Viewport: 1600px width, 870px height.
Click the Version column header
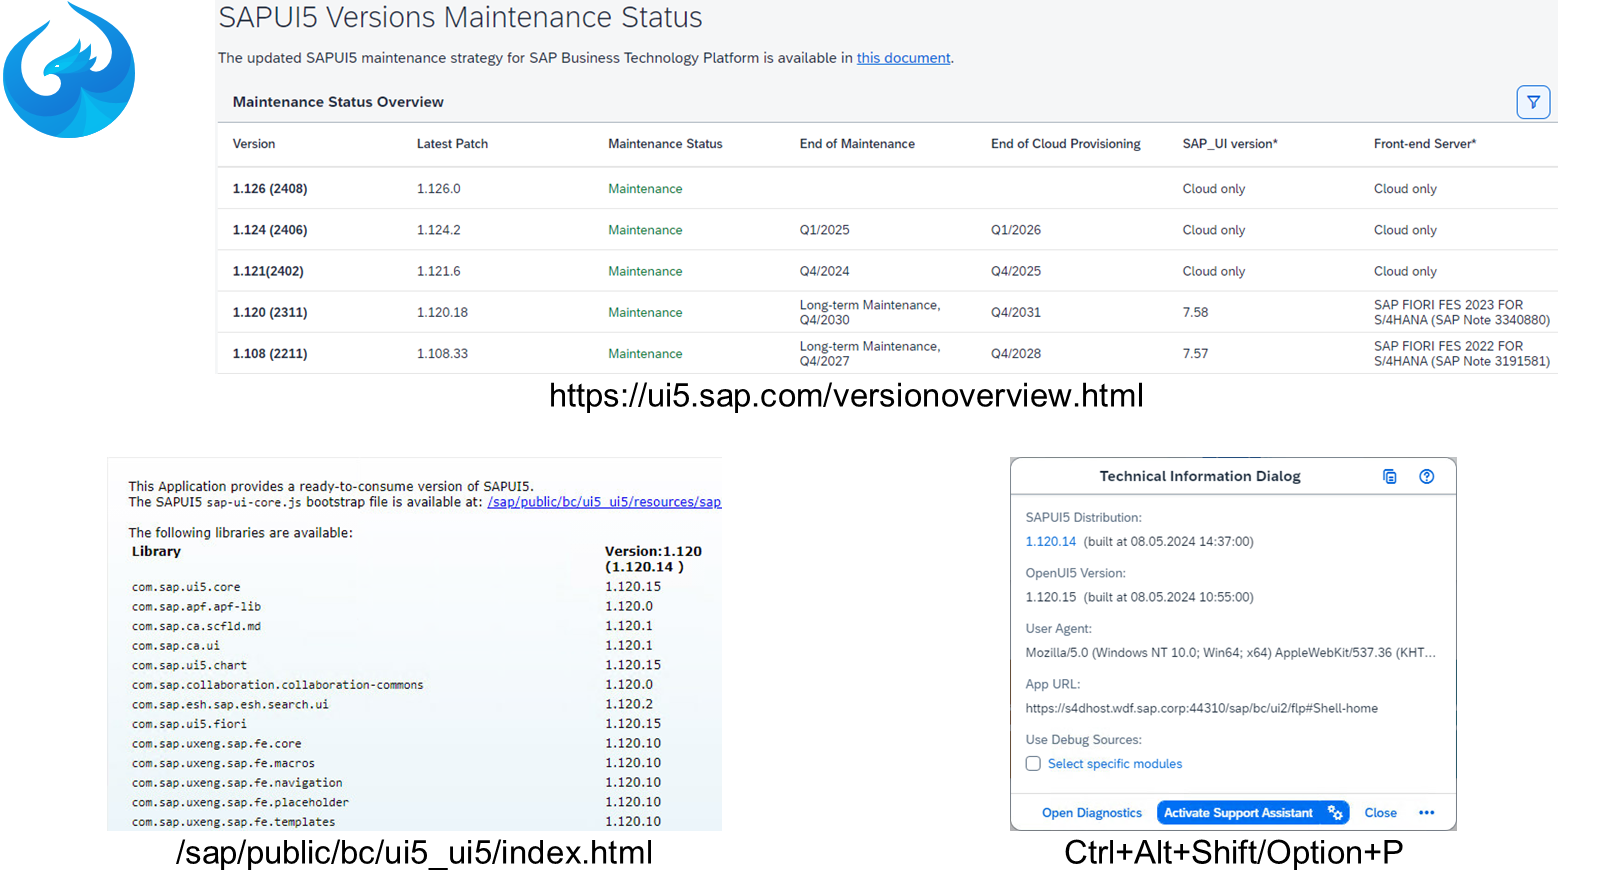pos(254,144)
